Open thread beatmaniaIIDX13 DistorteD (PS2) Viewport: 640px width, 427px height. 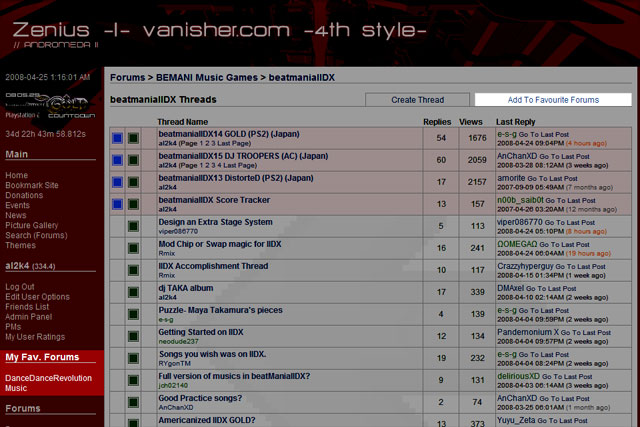coord(236,178)
